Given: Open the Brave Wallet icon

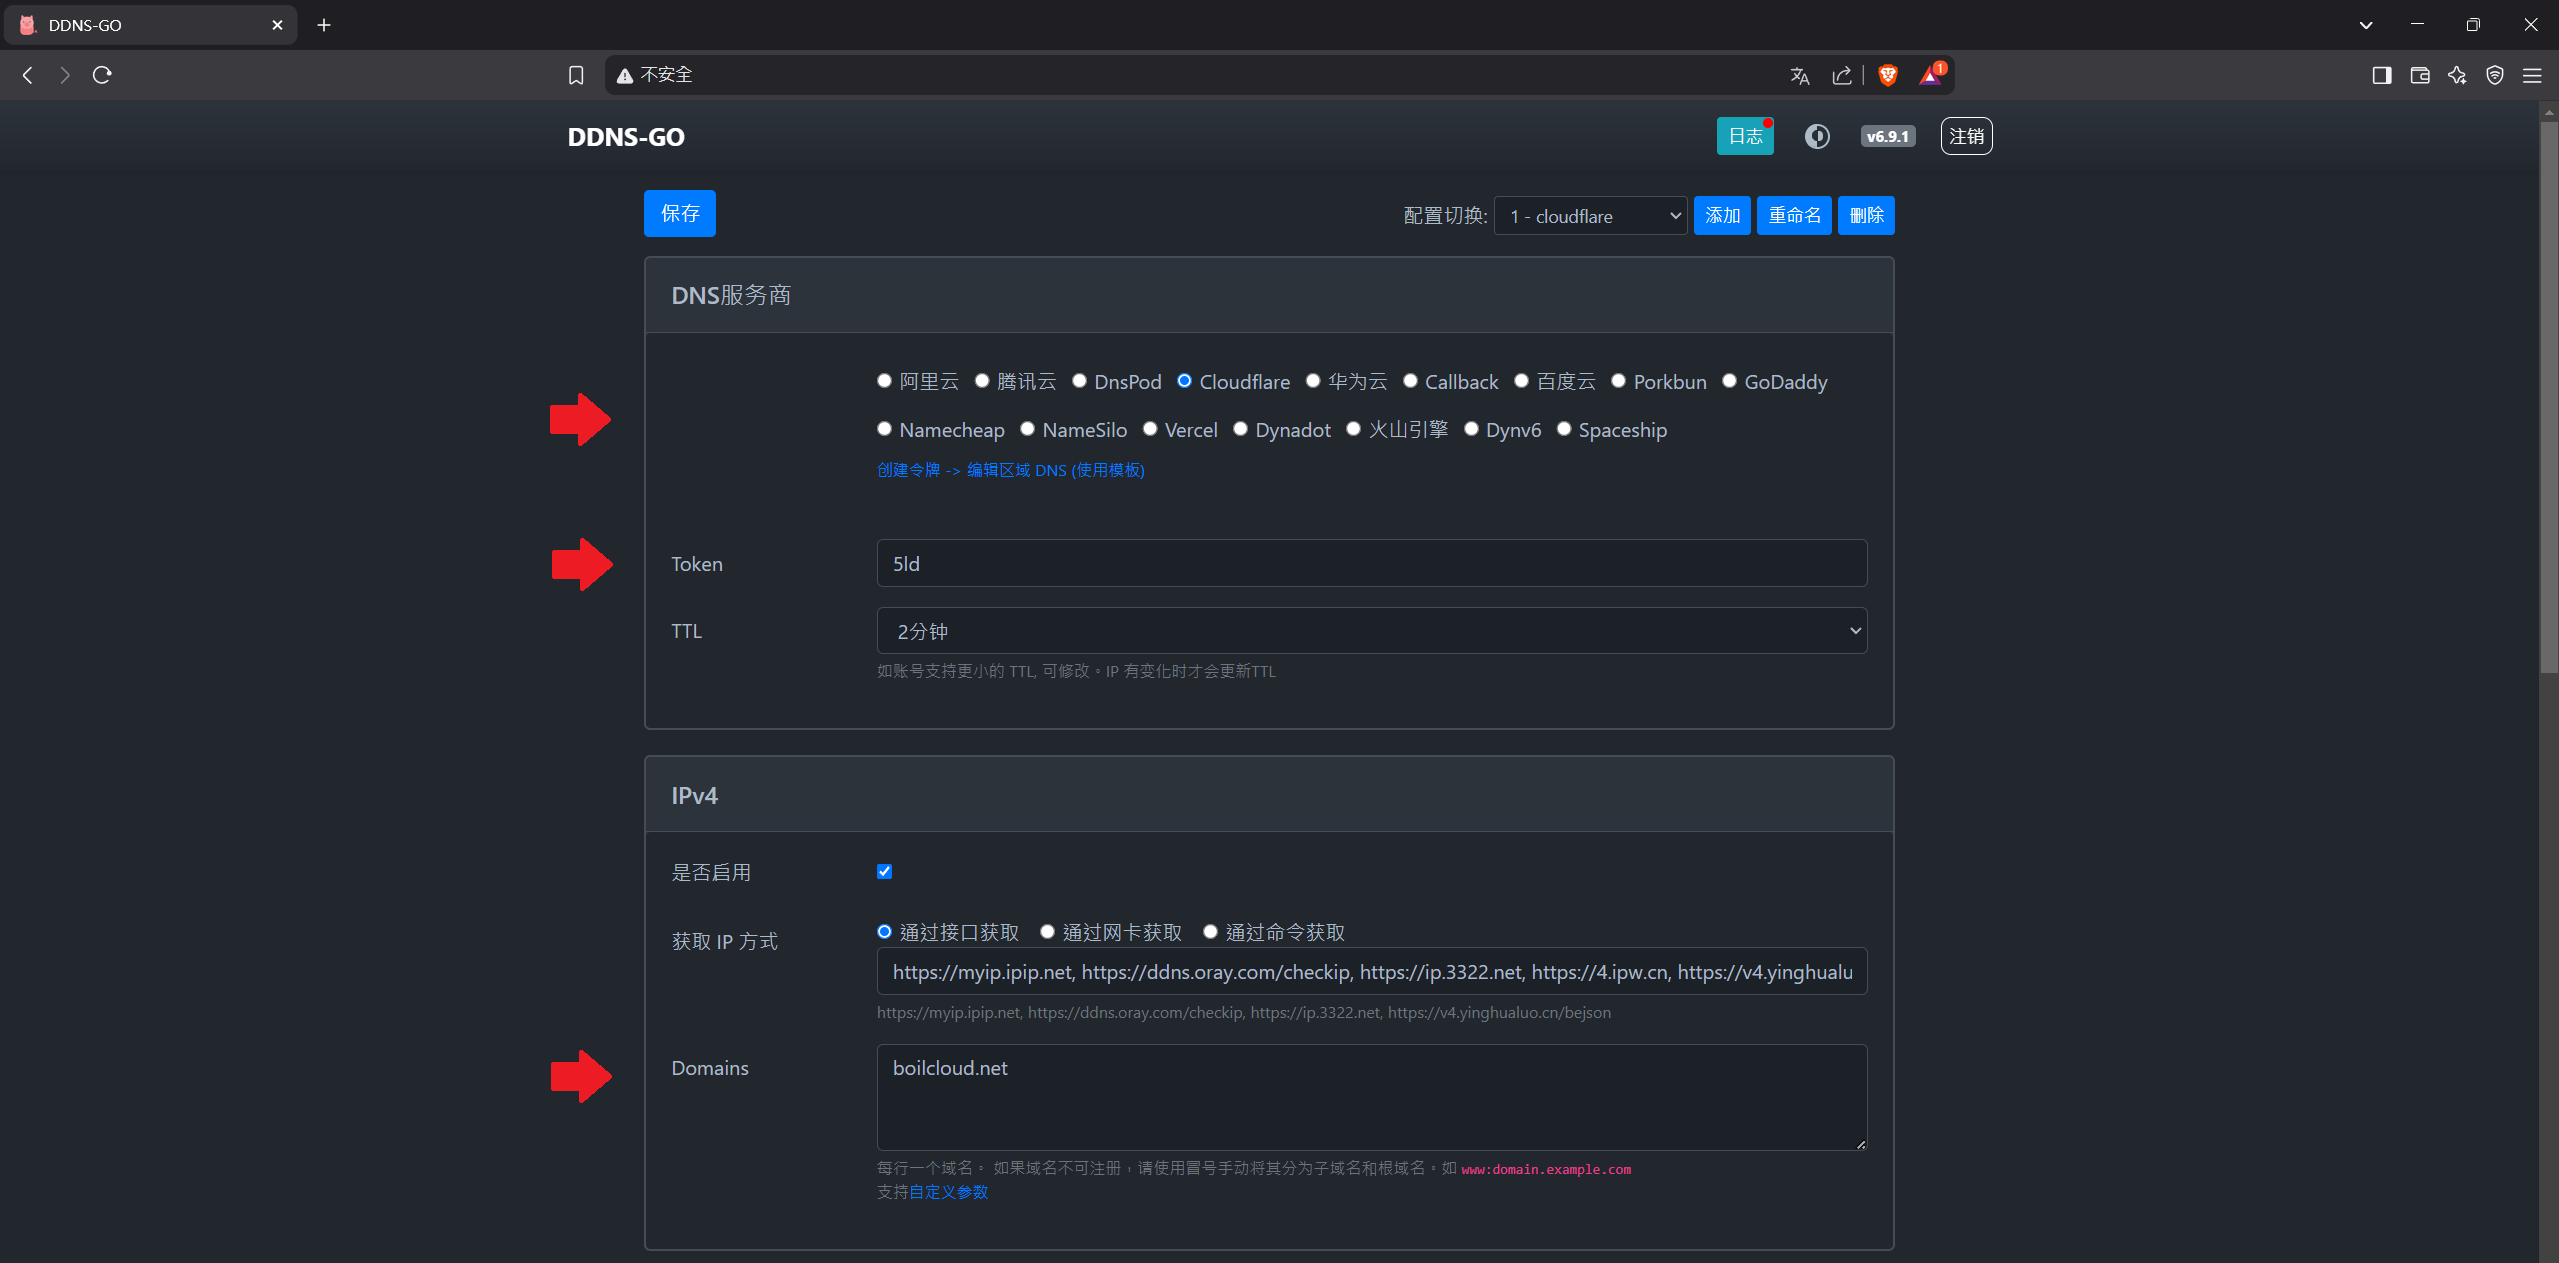Looking at the screenshot, I should point(2420,75).
